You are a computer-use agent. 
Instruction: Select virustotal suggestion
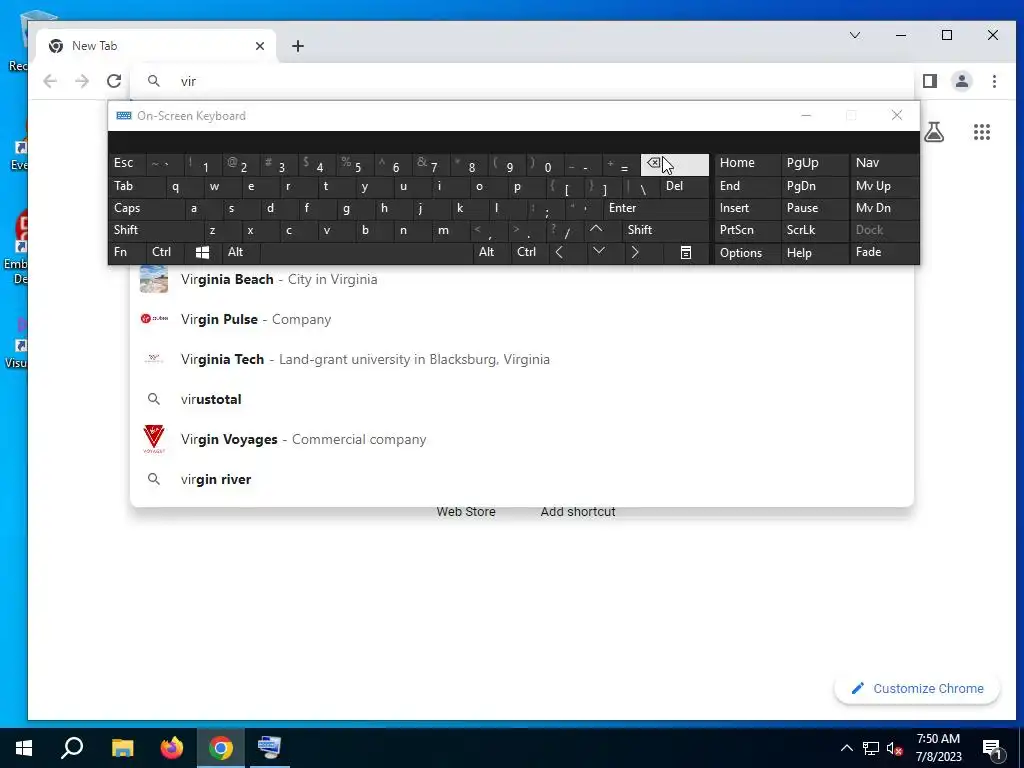click(x=522, y=399)
